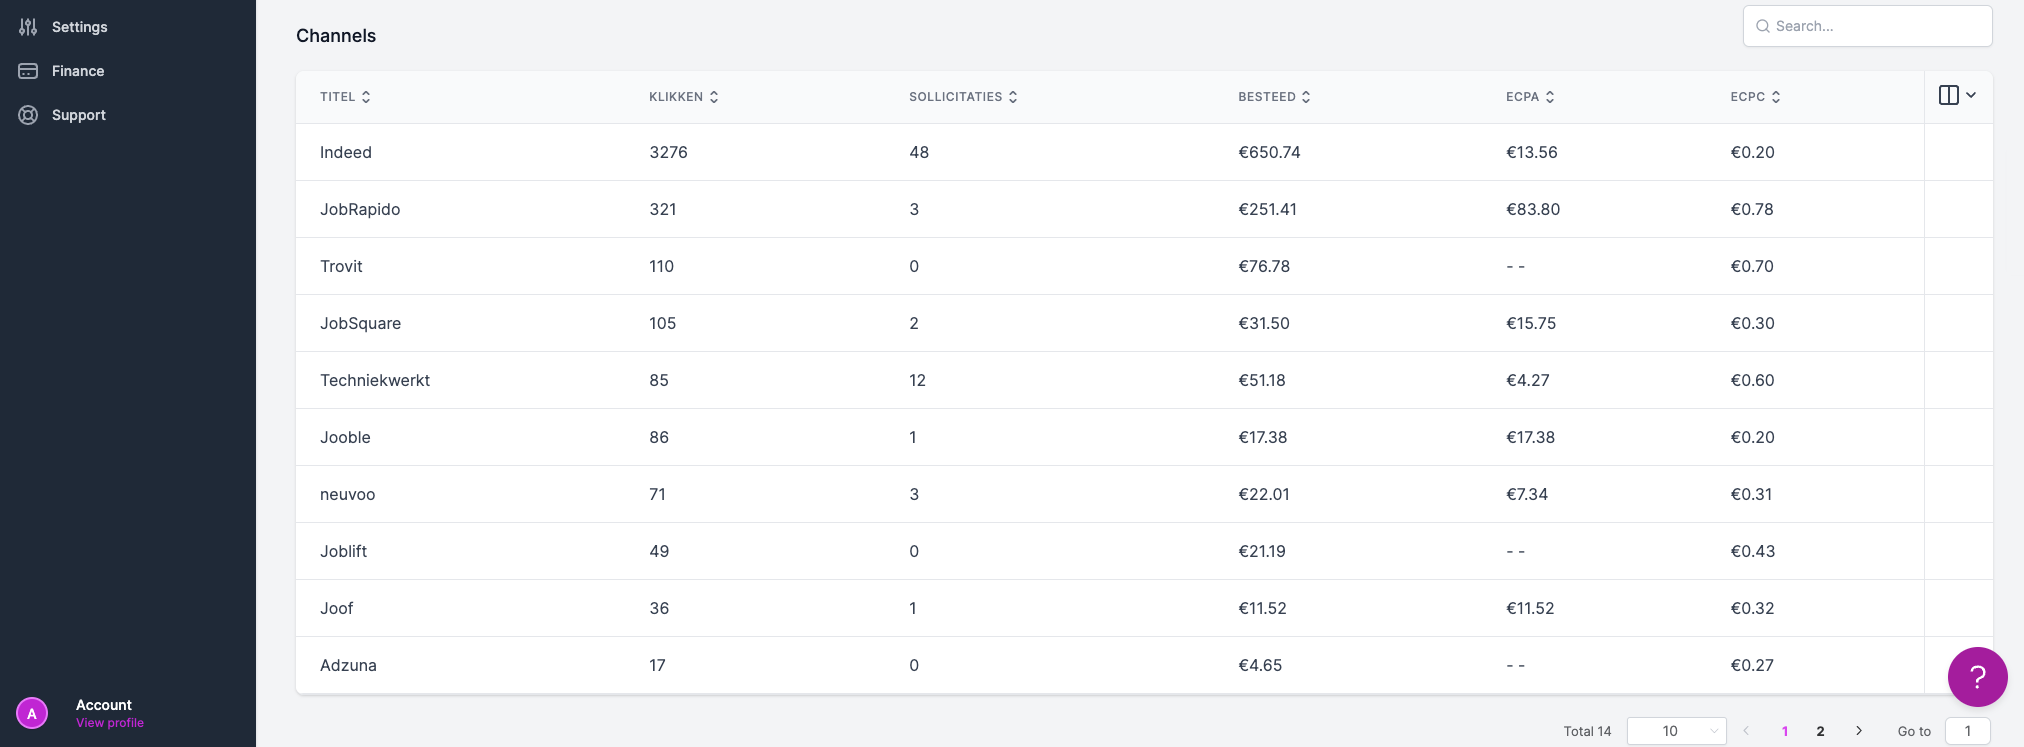2024x747 pixels.
Task: Open Finance from the sidebar
Action: 78,71
